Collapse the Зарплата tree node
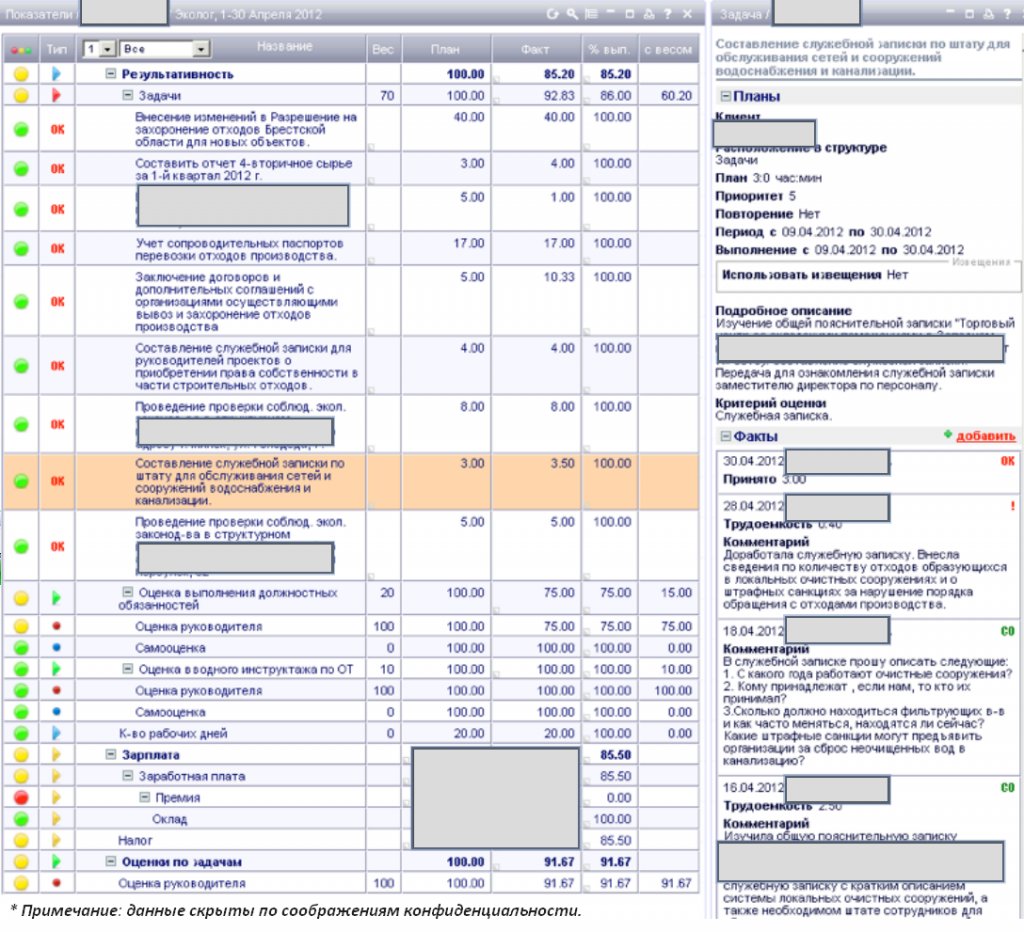The height and width of the screenshot is (932, 1024). pos(111,755)
